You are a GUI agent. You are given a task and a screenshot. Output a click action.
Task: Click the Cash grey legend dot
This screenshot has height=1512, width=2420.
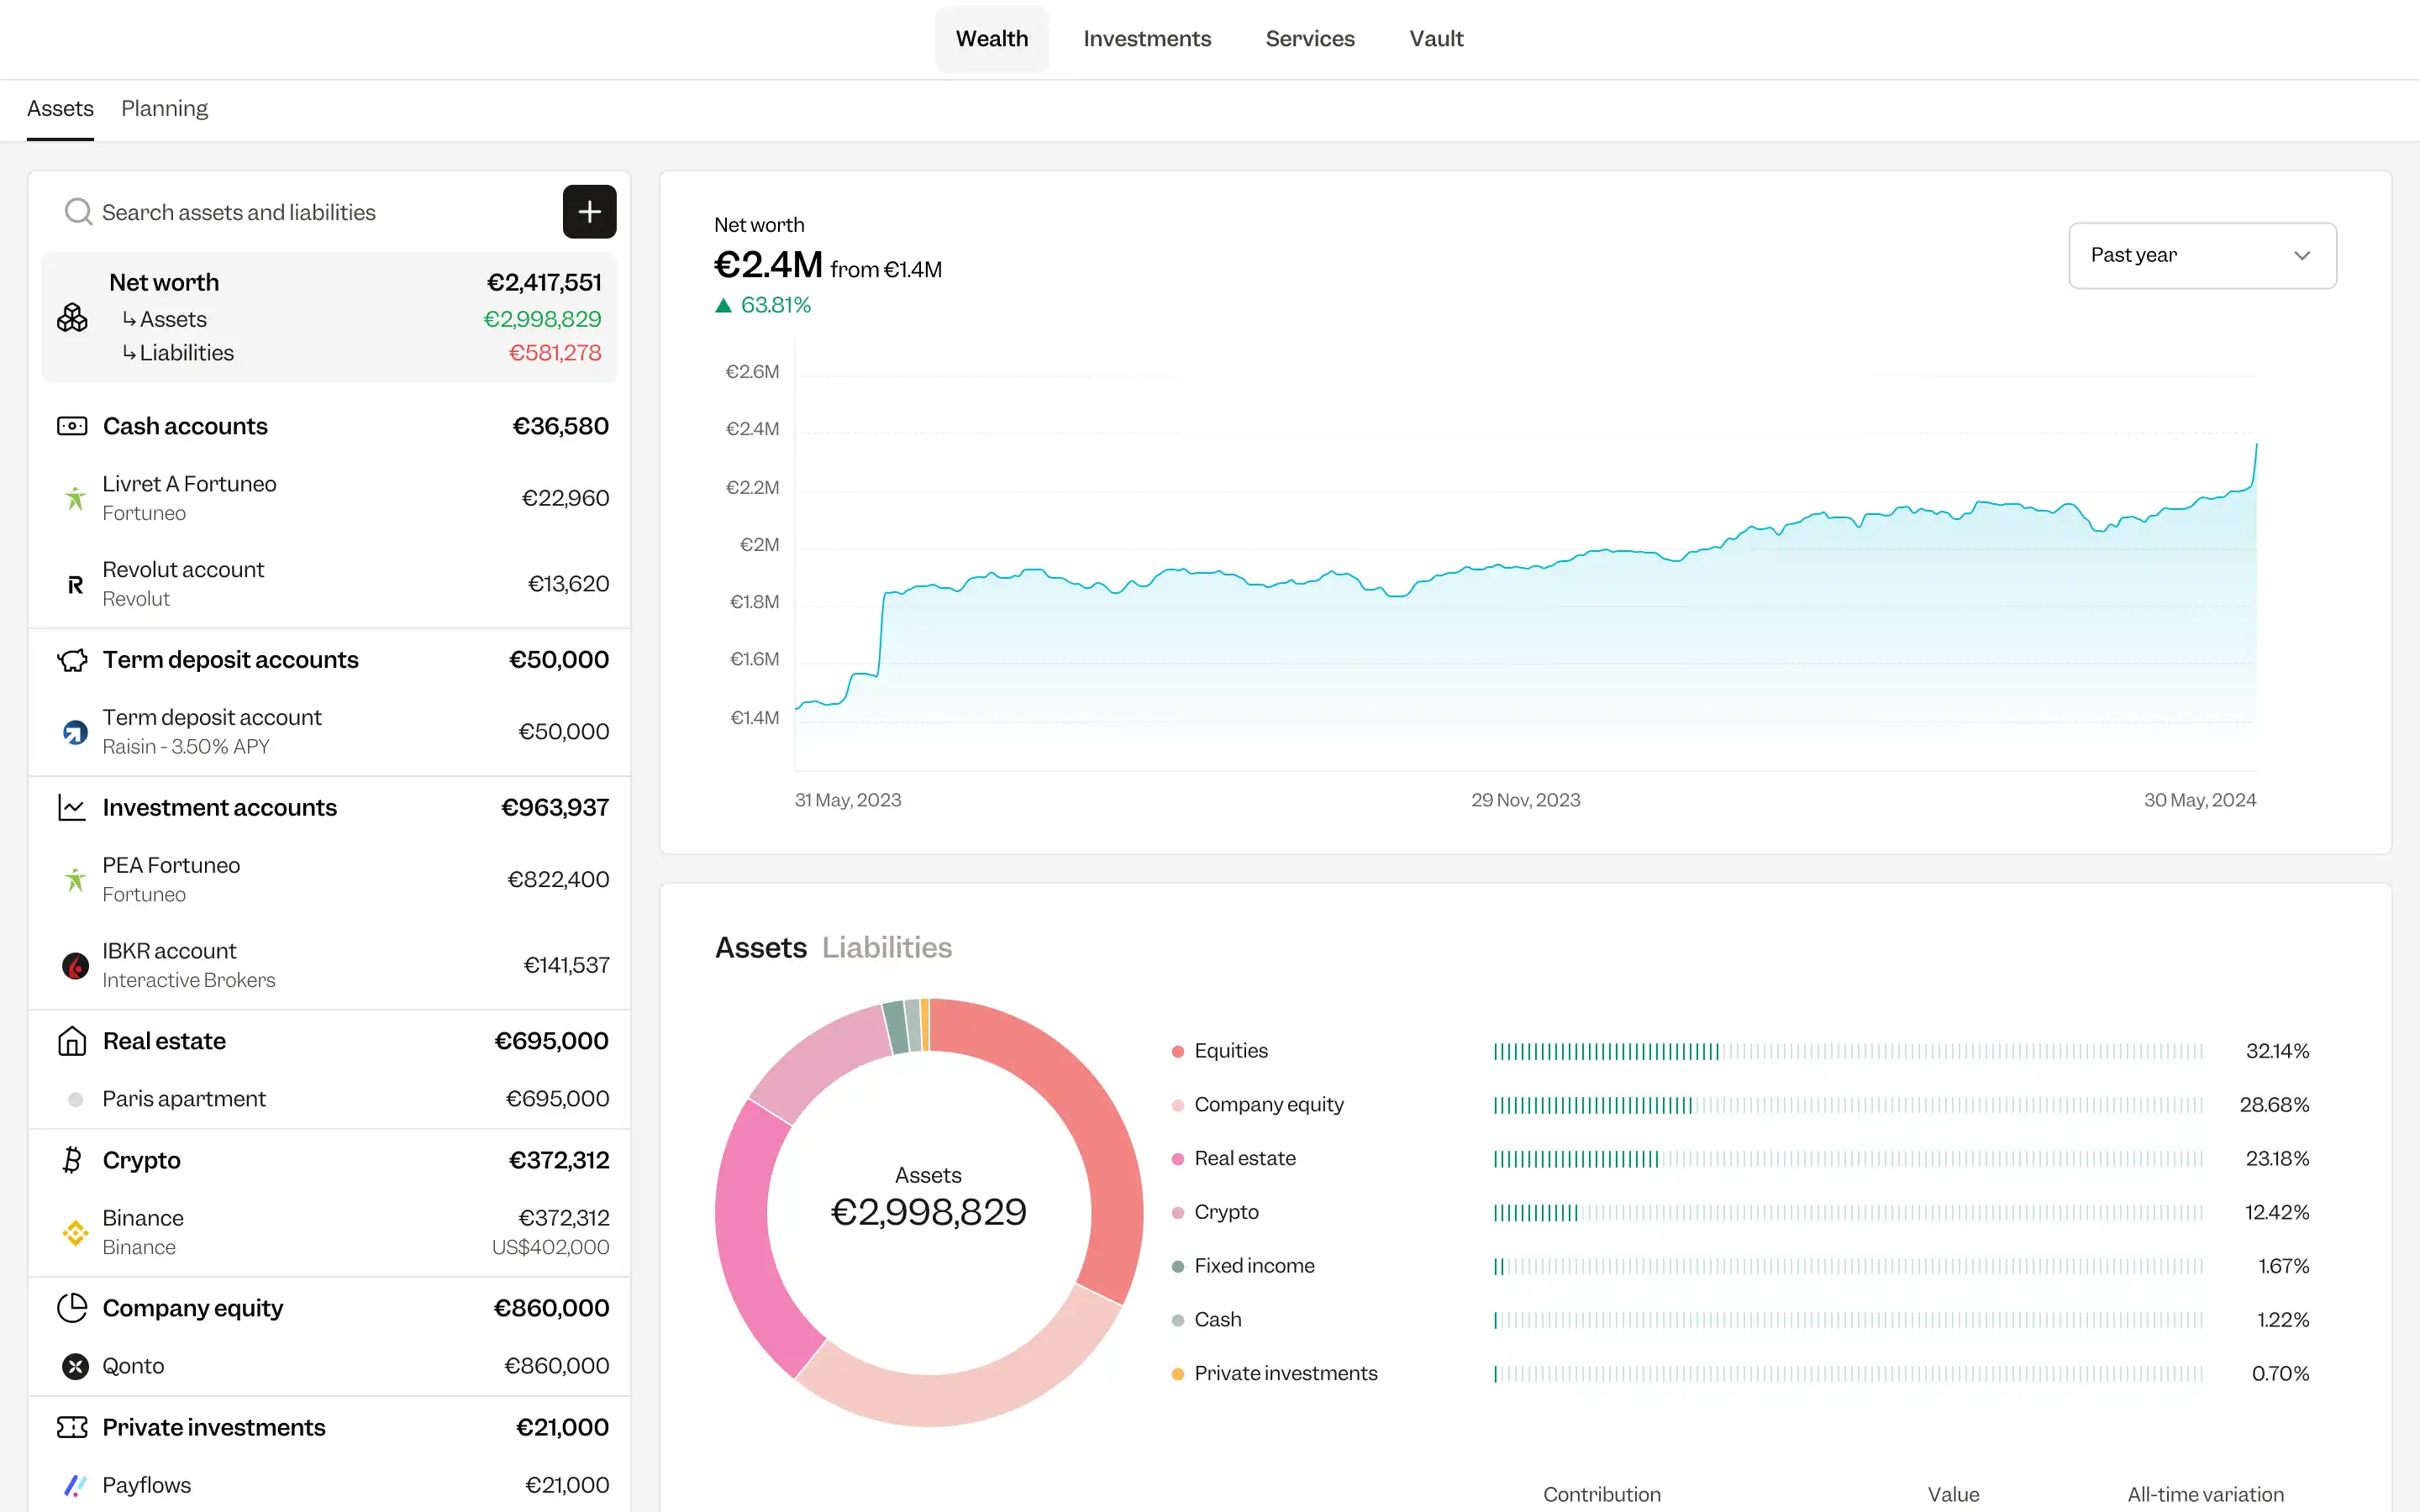click(1178, 1320)
